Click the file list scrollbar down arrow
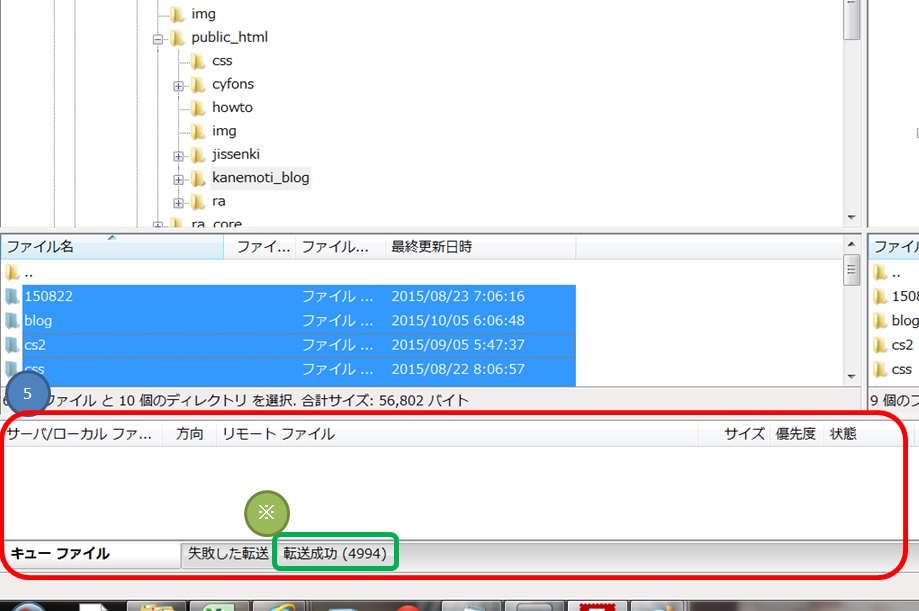919x611 pixels. 852,378
